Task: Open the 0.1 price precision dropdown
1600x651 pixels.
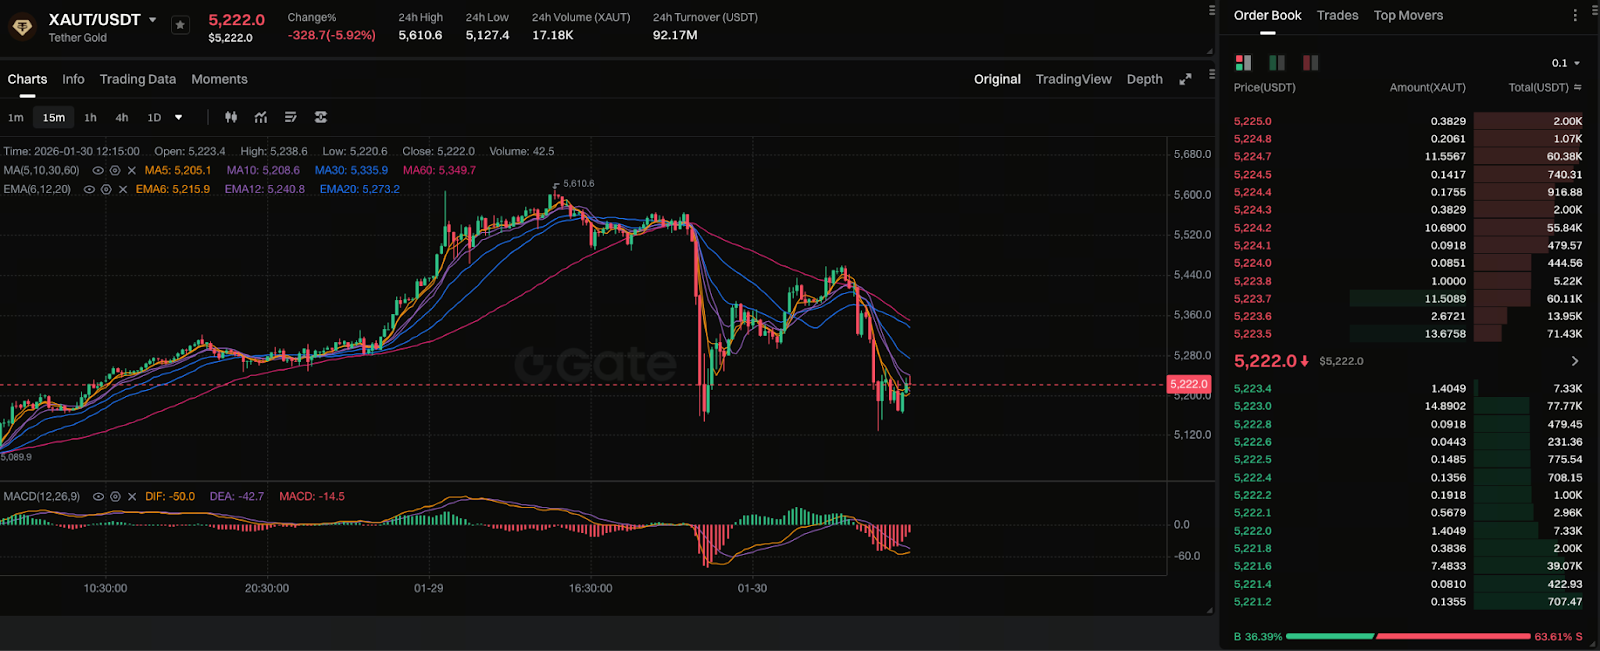Action: 1566,63
